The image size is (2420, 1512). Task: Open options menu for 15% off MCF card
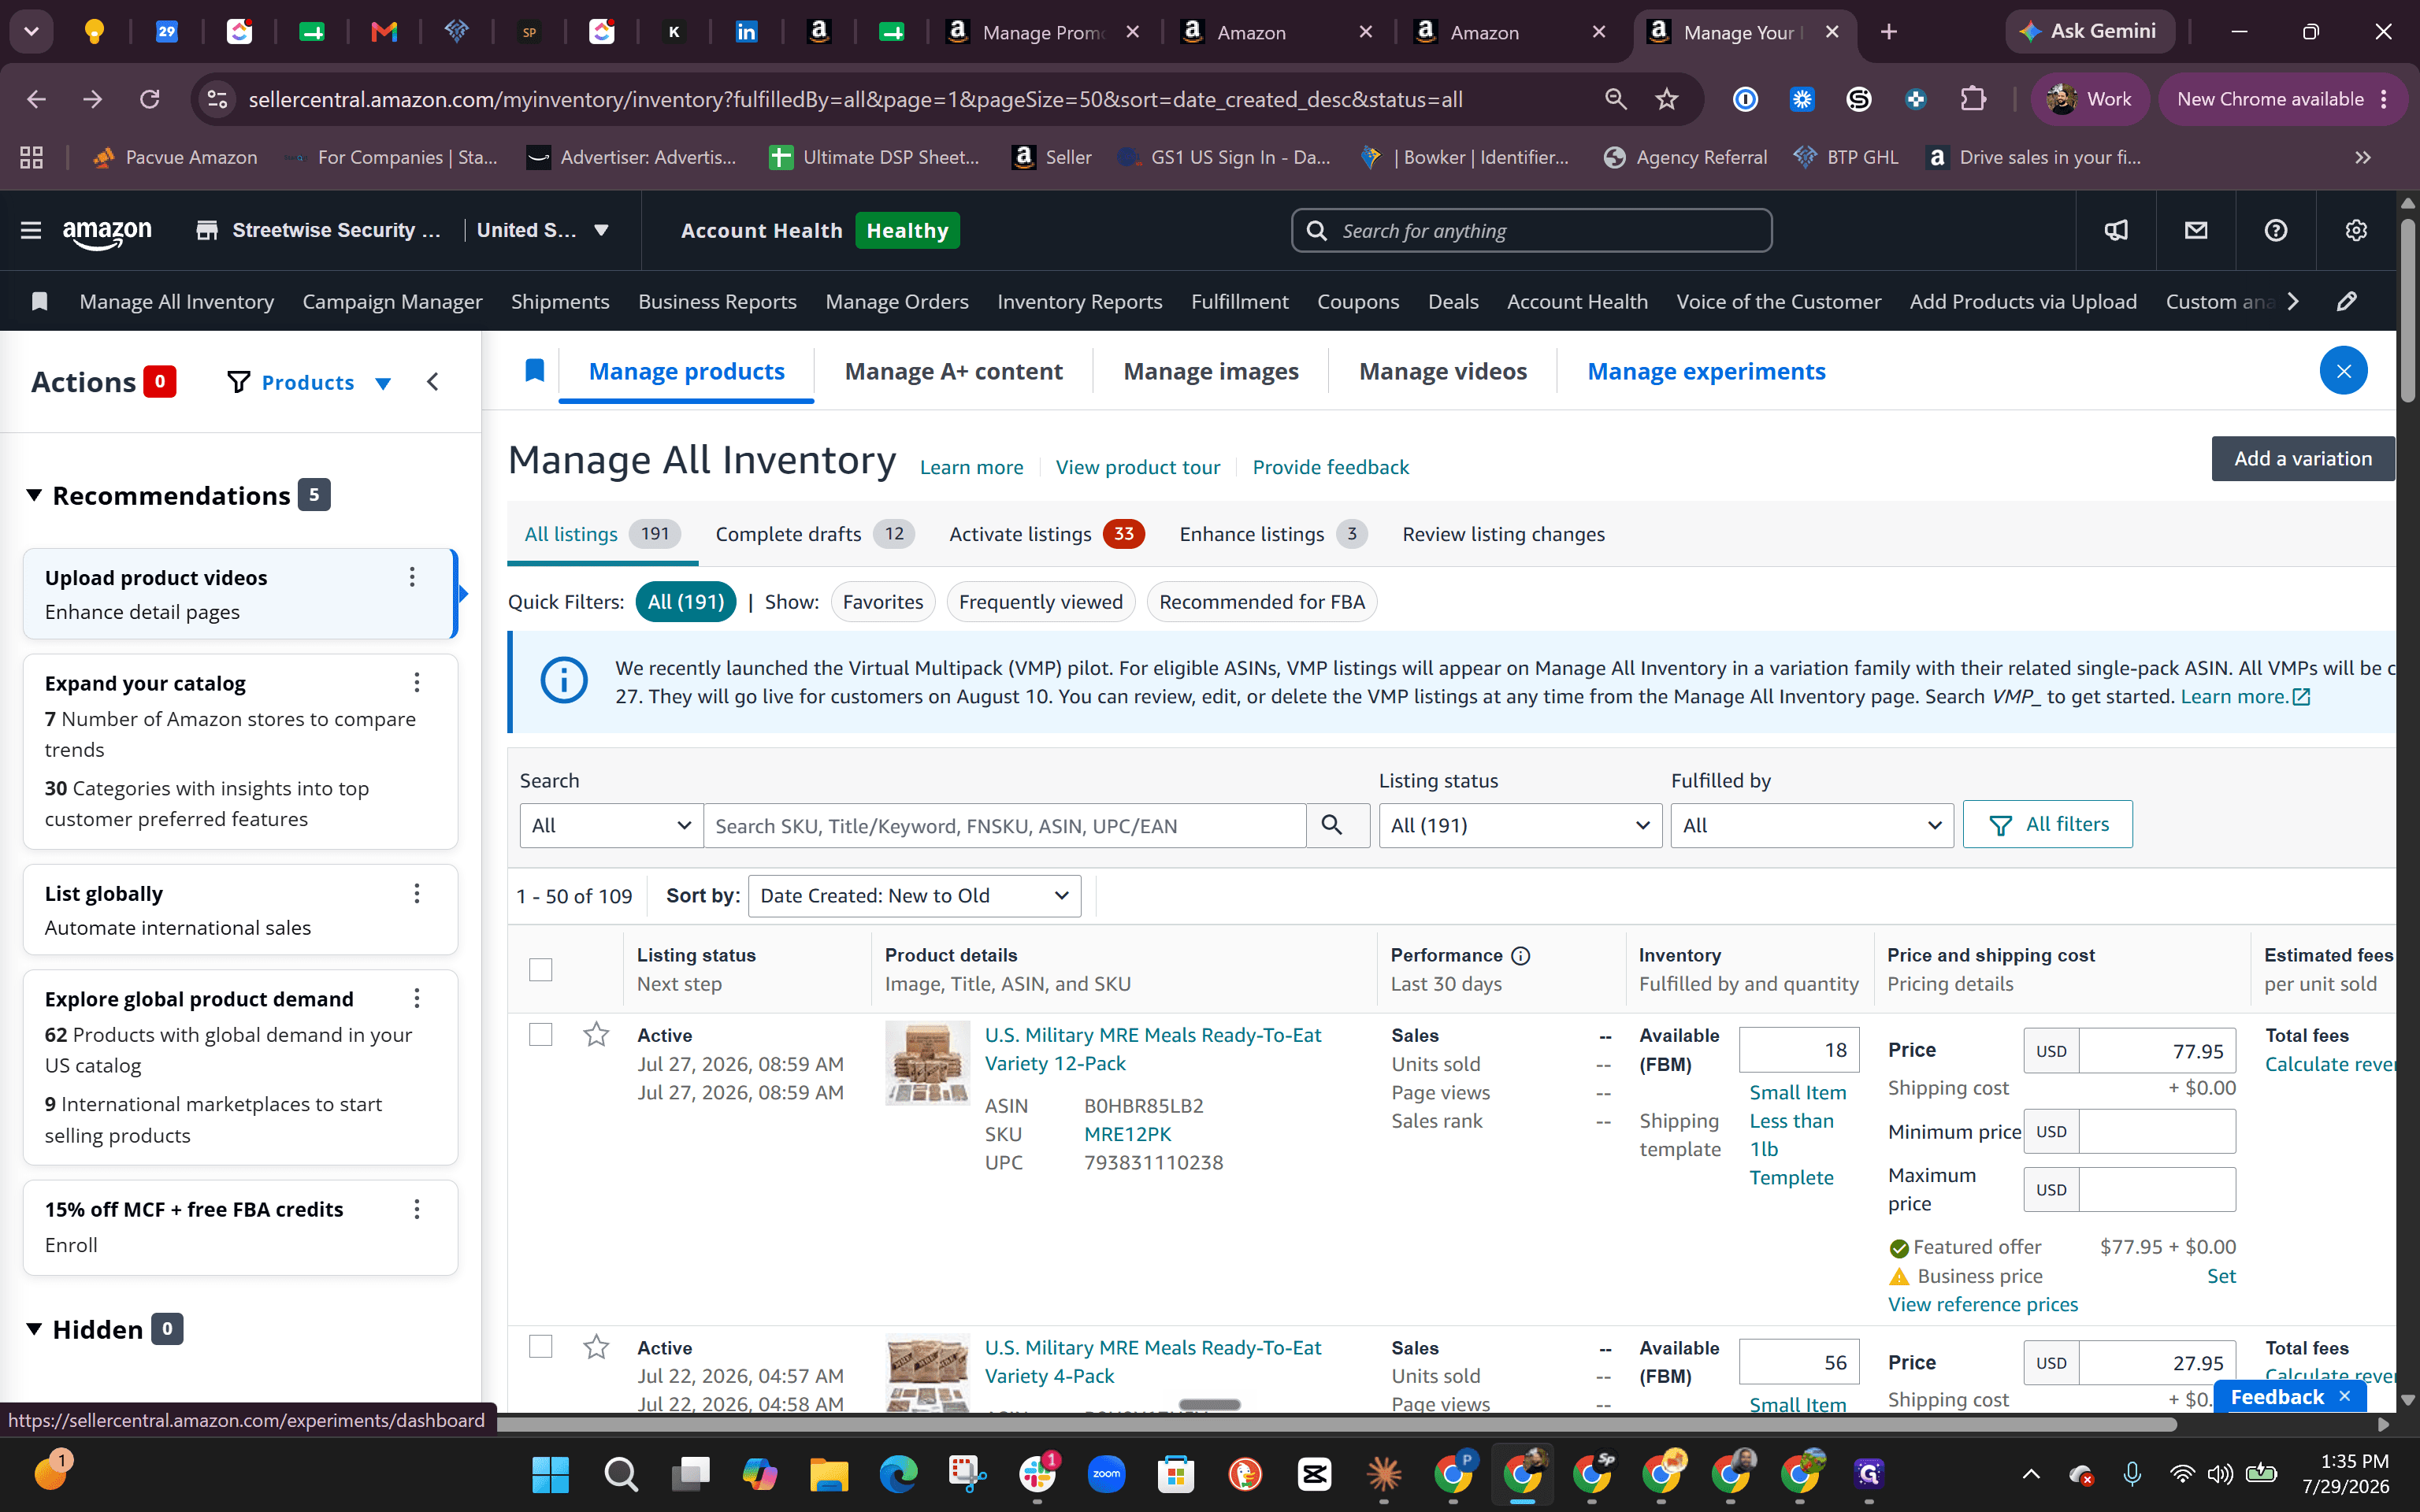point(416,1209)
